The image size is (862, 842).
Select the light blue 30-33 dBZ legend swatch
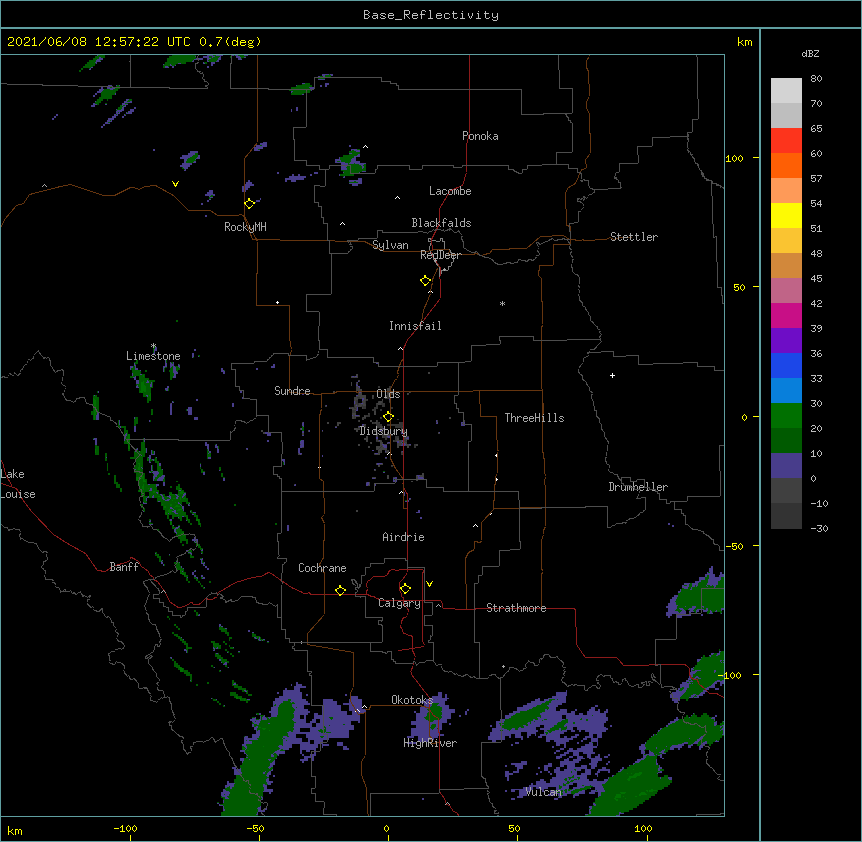(x=786, y=391)
